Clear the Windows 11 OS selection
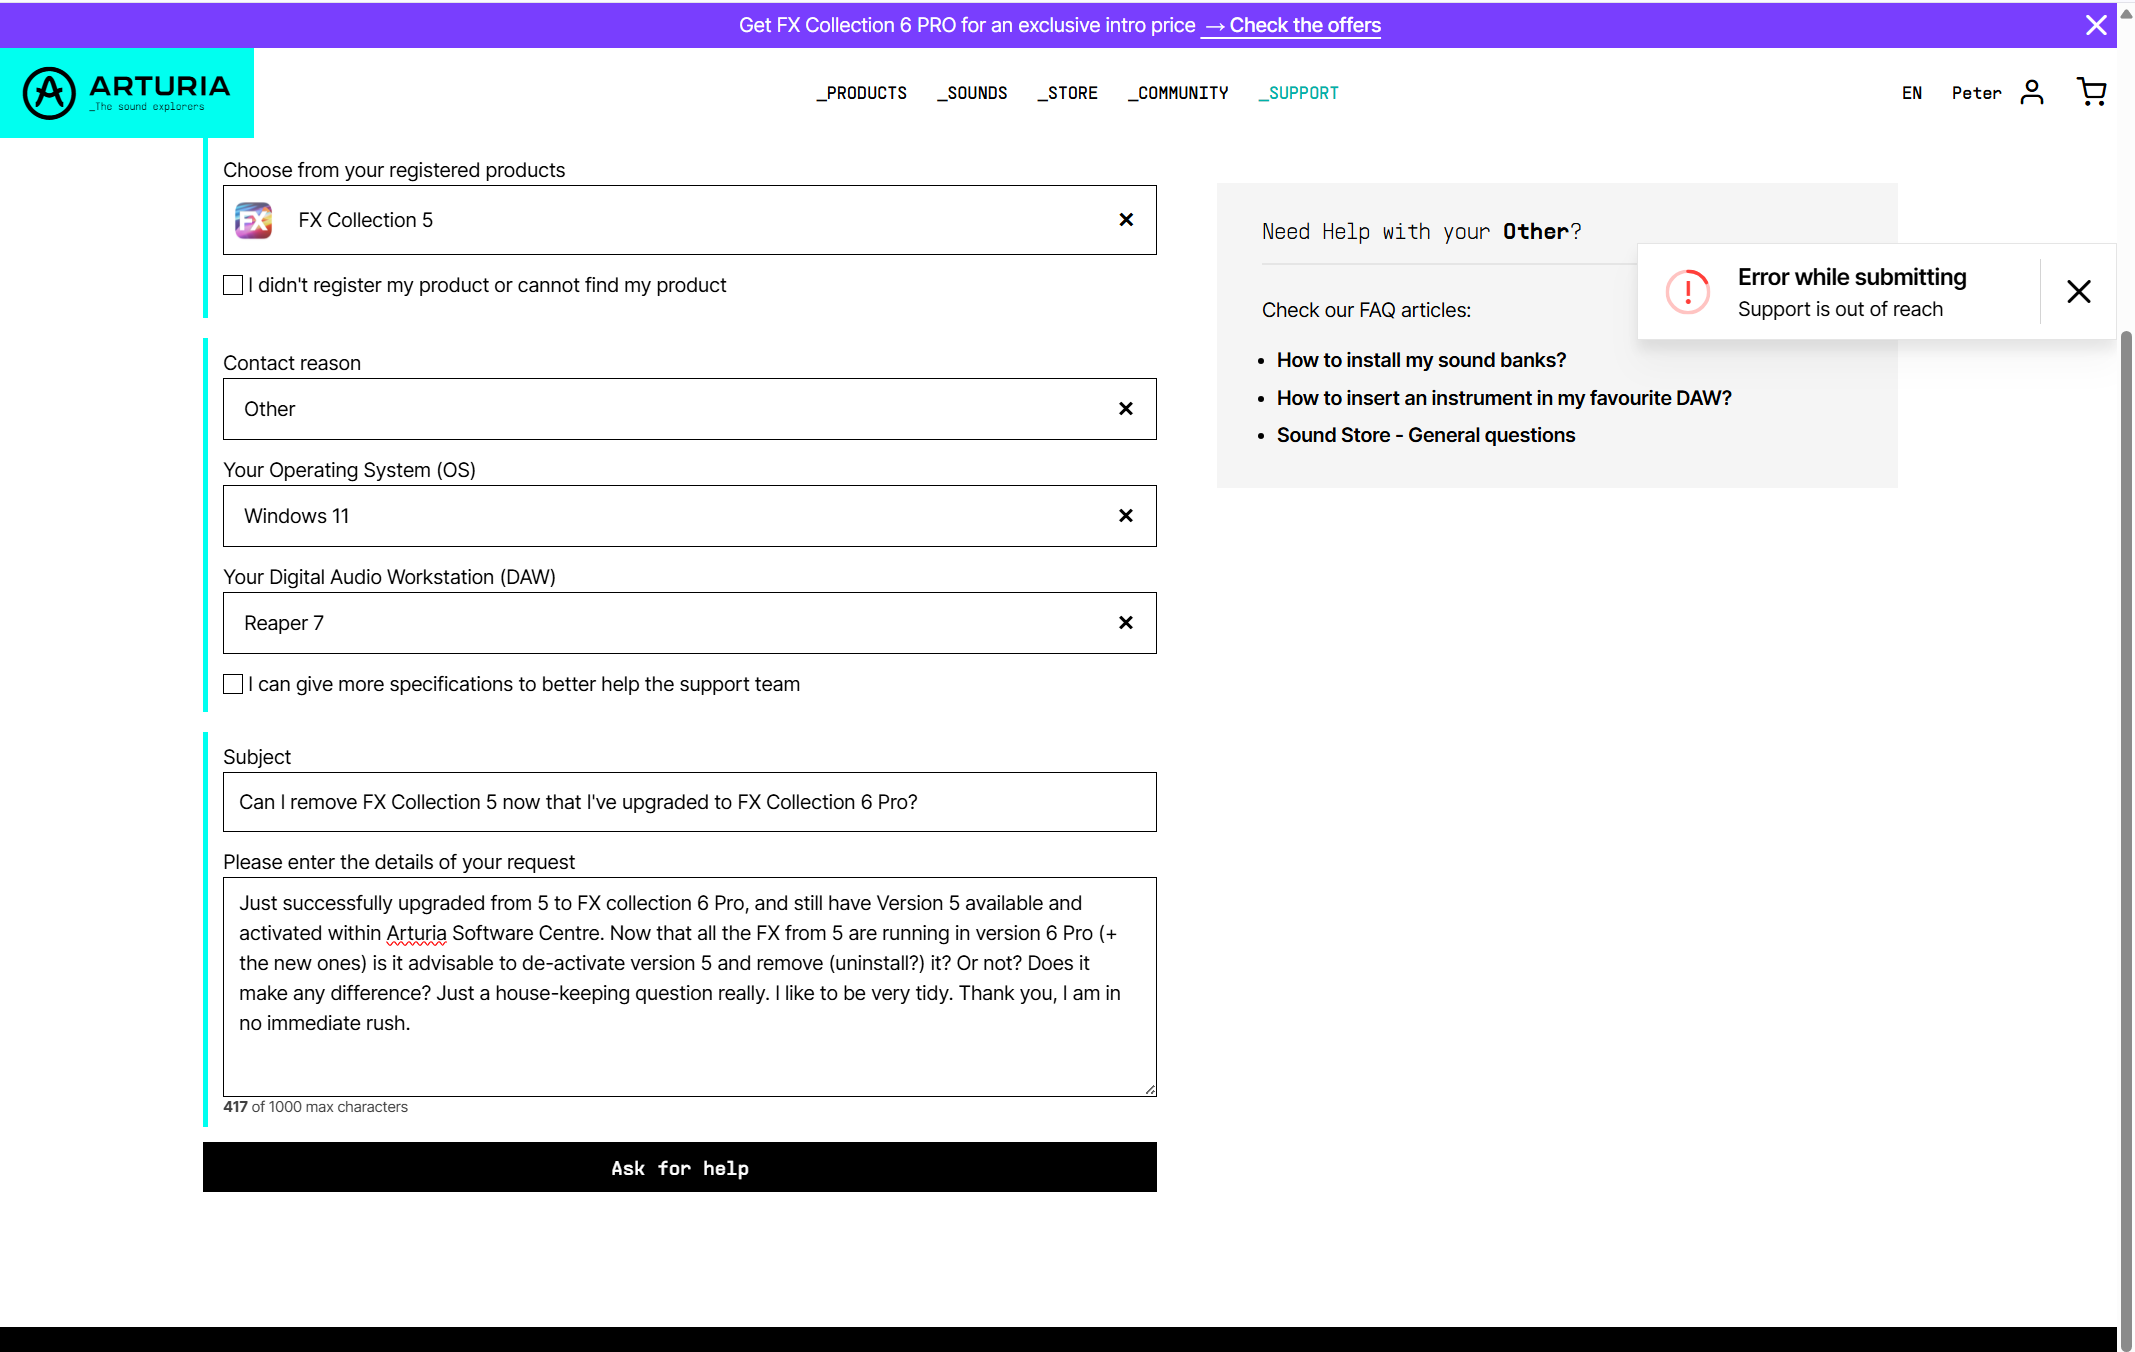The image size is (2135, 1352). pyautogui.click(x=1126, y=516)
